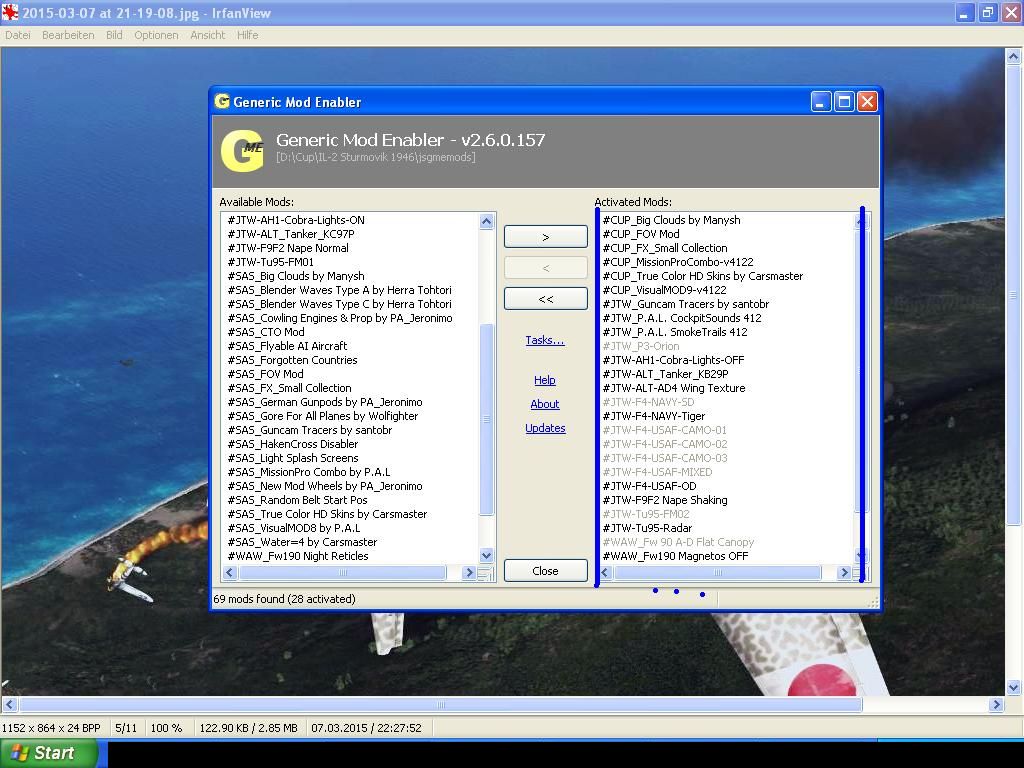This screenshot has width=1024, height=768.
Task: Select #SAS_German Gunpods by PA_Jeronimo
Action: pyautogui.click(x=325, y=402)
